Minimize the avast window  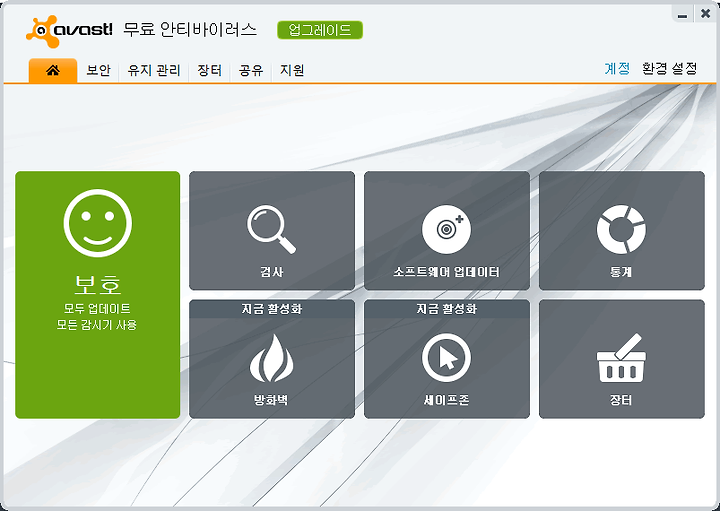coord(682,14)
